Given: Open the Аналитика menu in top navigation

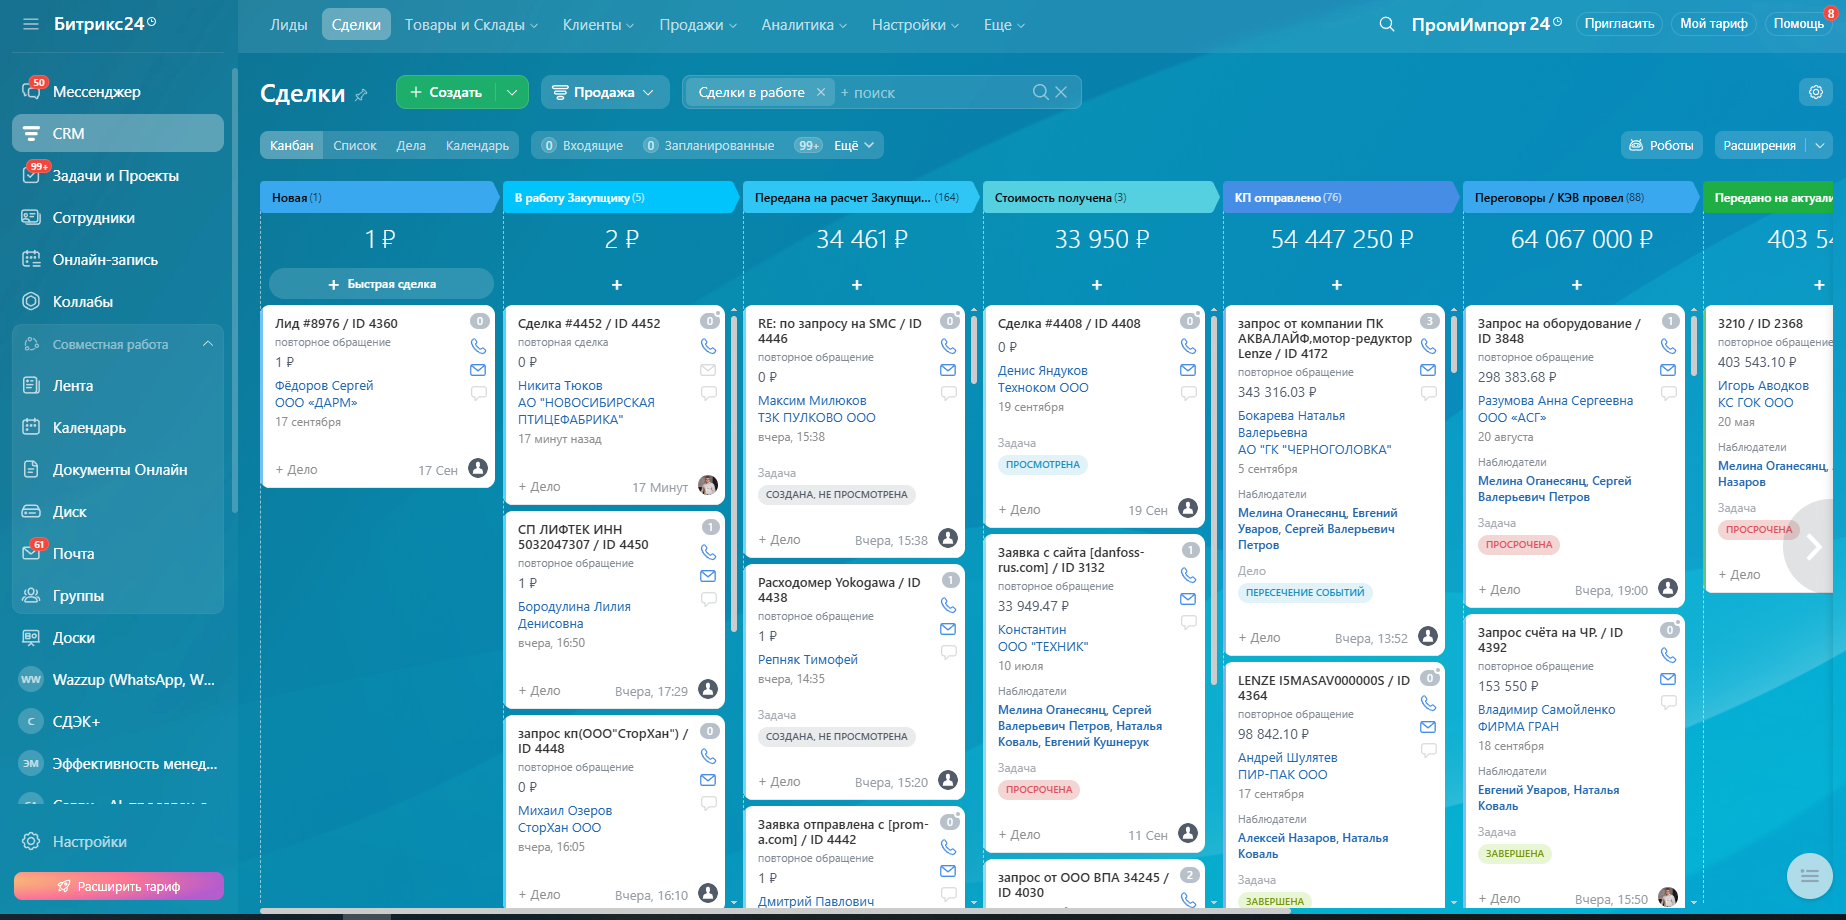Looking at the screenshot, I should click(x=803, y=25).
